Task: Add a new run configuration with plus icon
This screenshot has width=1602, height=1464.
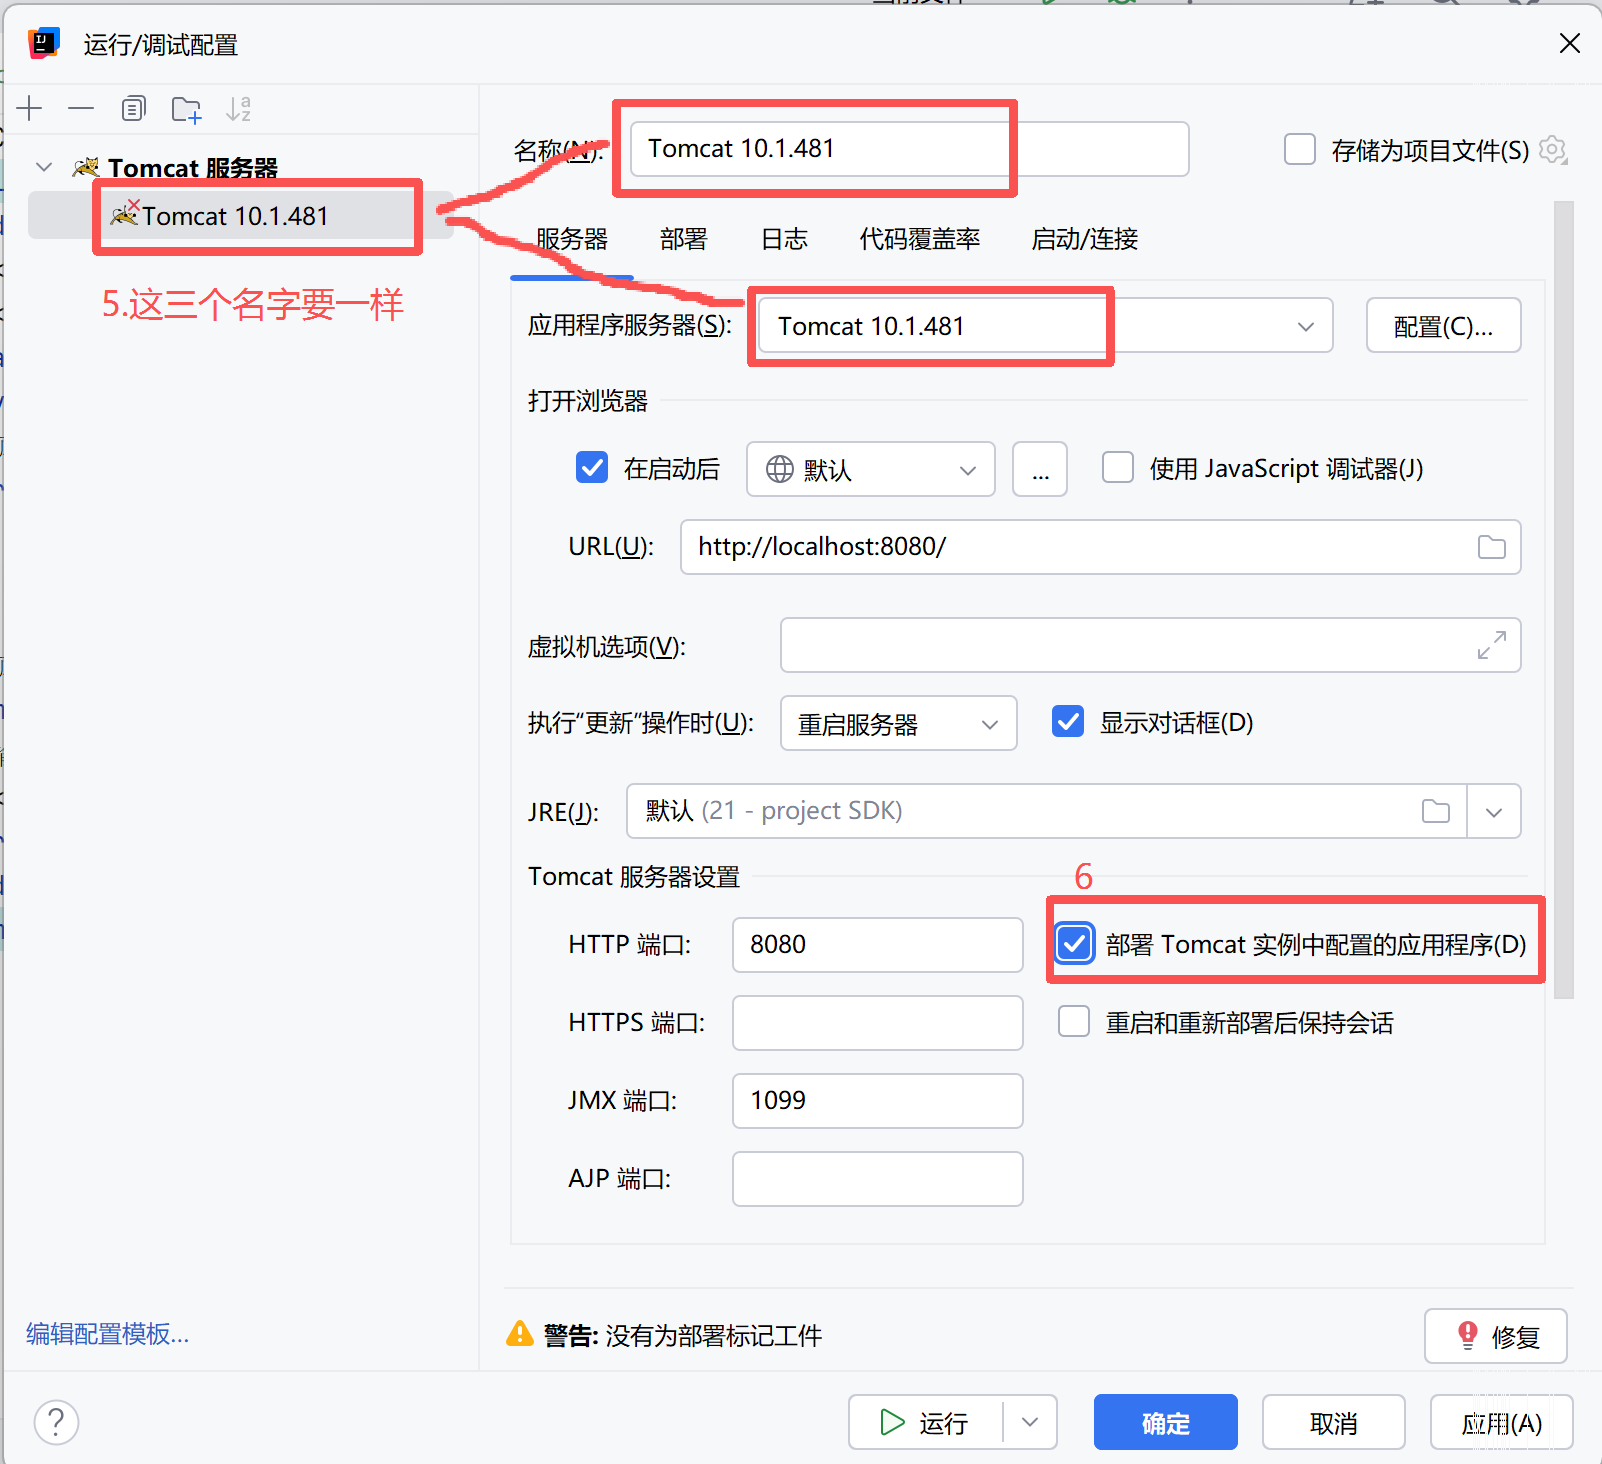Action: (30, 109)
